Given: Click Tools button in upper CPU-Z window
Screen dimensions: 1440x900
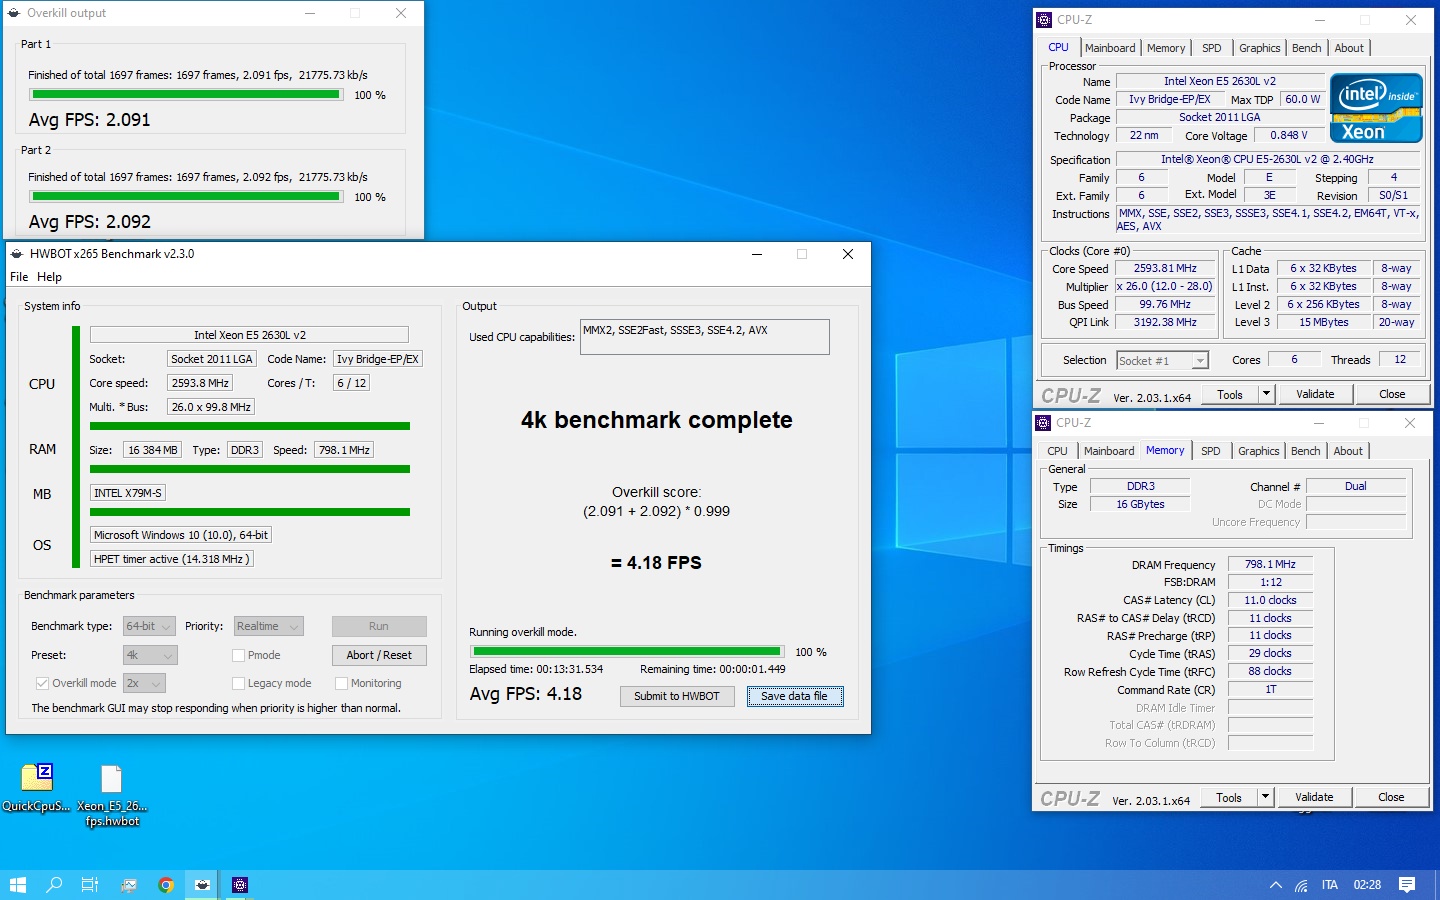Looking at the screenshot, I should (1230, 394).
